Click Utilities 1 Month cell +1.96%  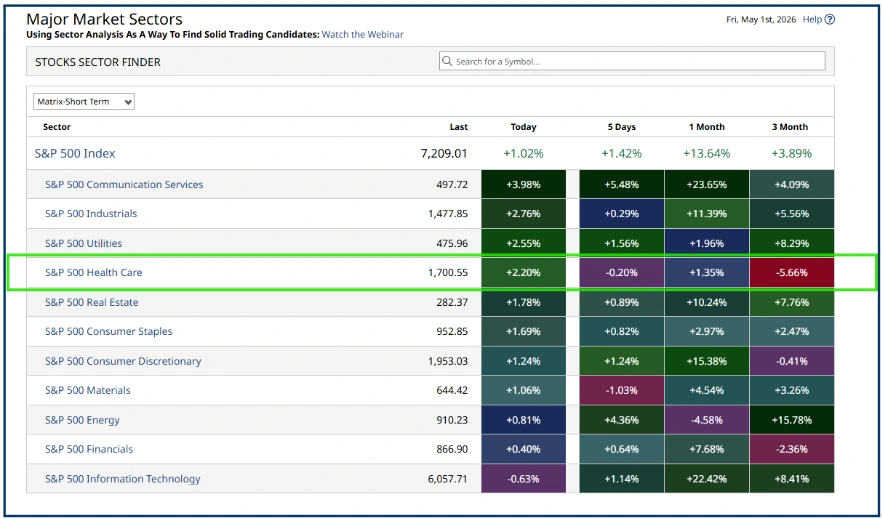click(x=707, y=243)
